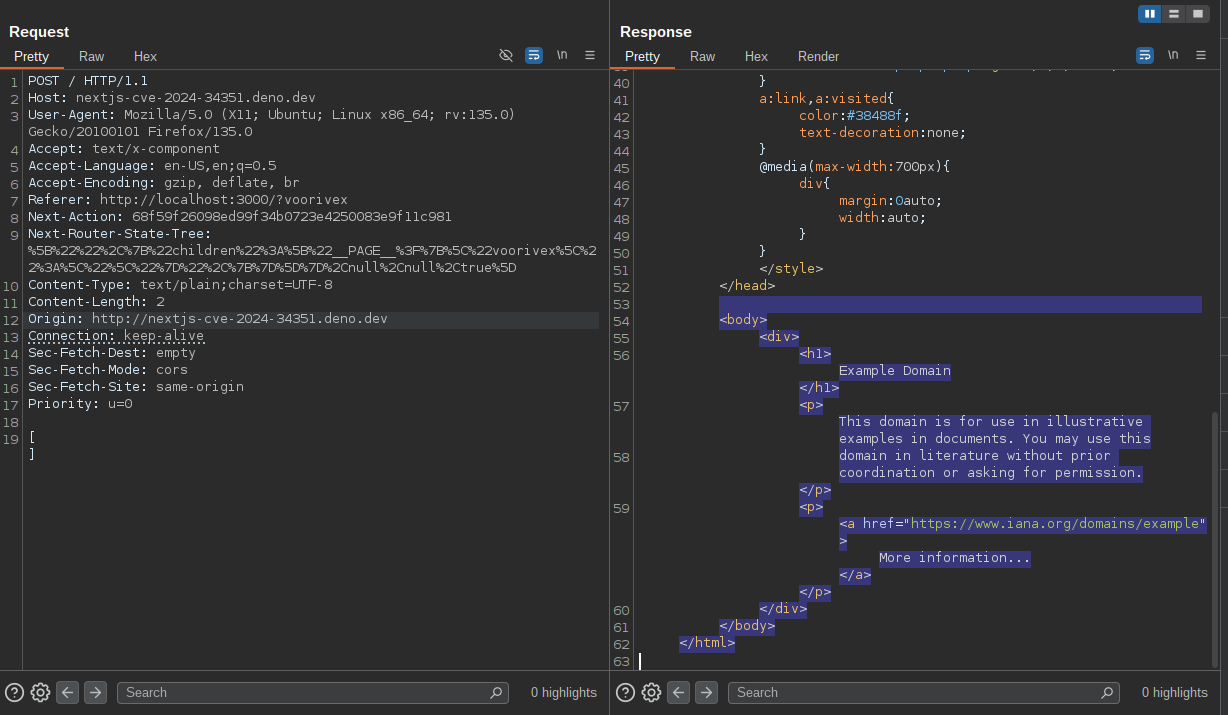Toggle \n newline display in Request panel
Viewport: 1228px width, 715px height.
point(562,55)
